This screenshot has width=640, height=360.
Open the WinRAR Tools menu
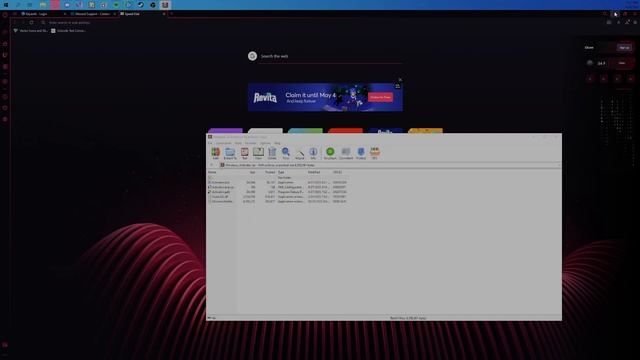tap(238, 143)
